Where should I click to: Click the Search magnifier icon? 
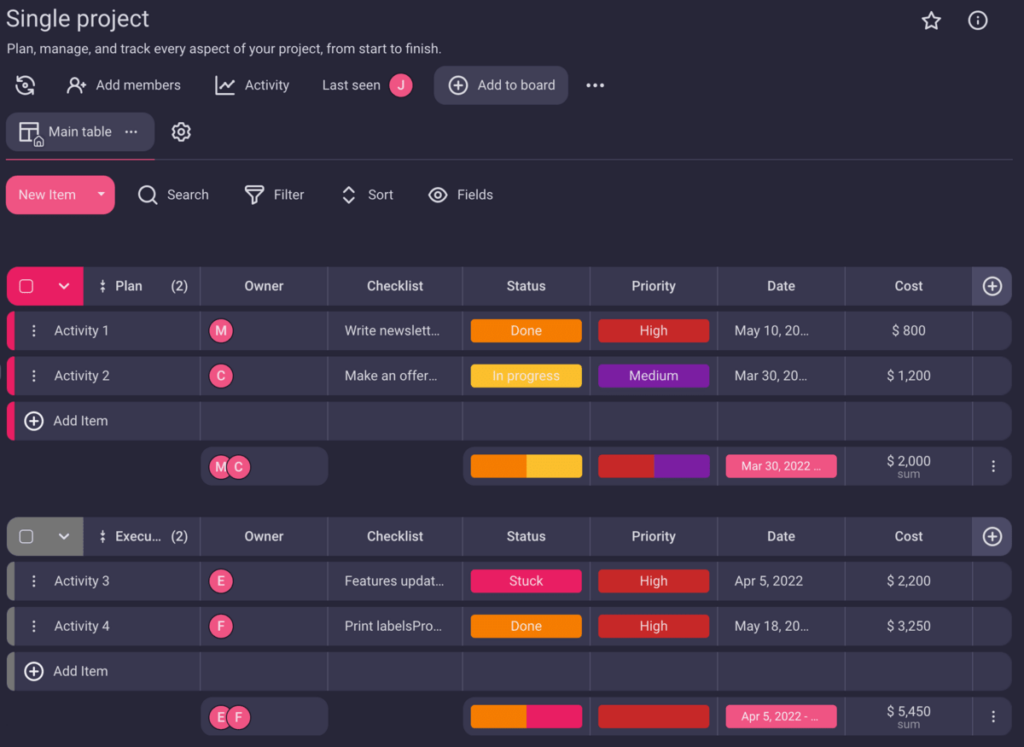click(x=148, y=195)
